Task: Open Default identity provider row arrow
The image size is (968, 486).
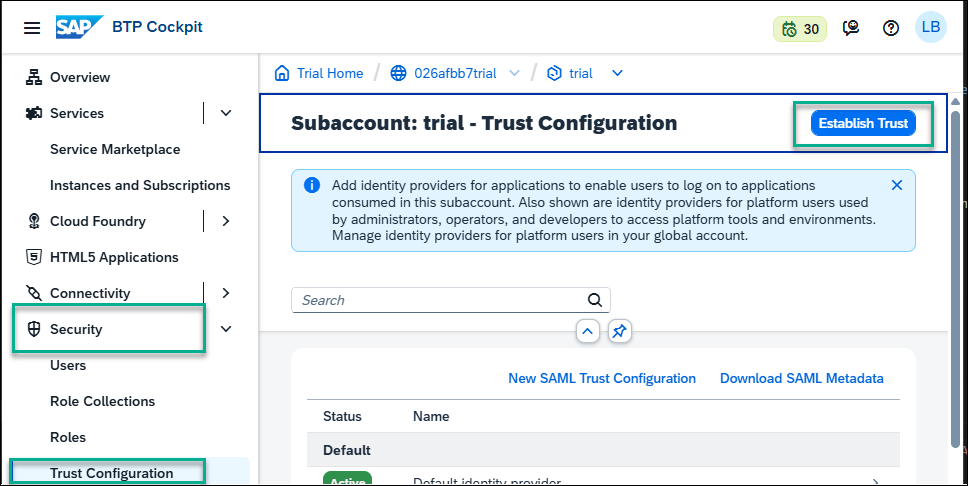Action: tap(875, 482)
